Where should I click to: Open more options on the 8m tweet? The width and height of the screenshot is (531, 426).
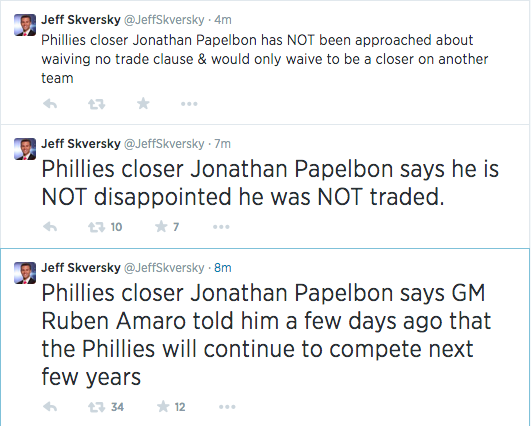227,407
